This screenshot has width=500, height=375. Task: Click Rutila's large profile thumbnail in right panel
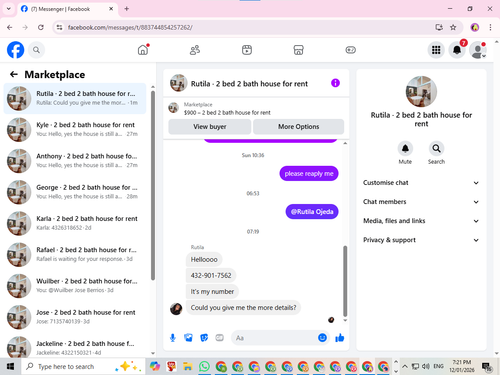click(x=421, y=91)
